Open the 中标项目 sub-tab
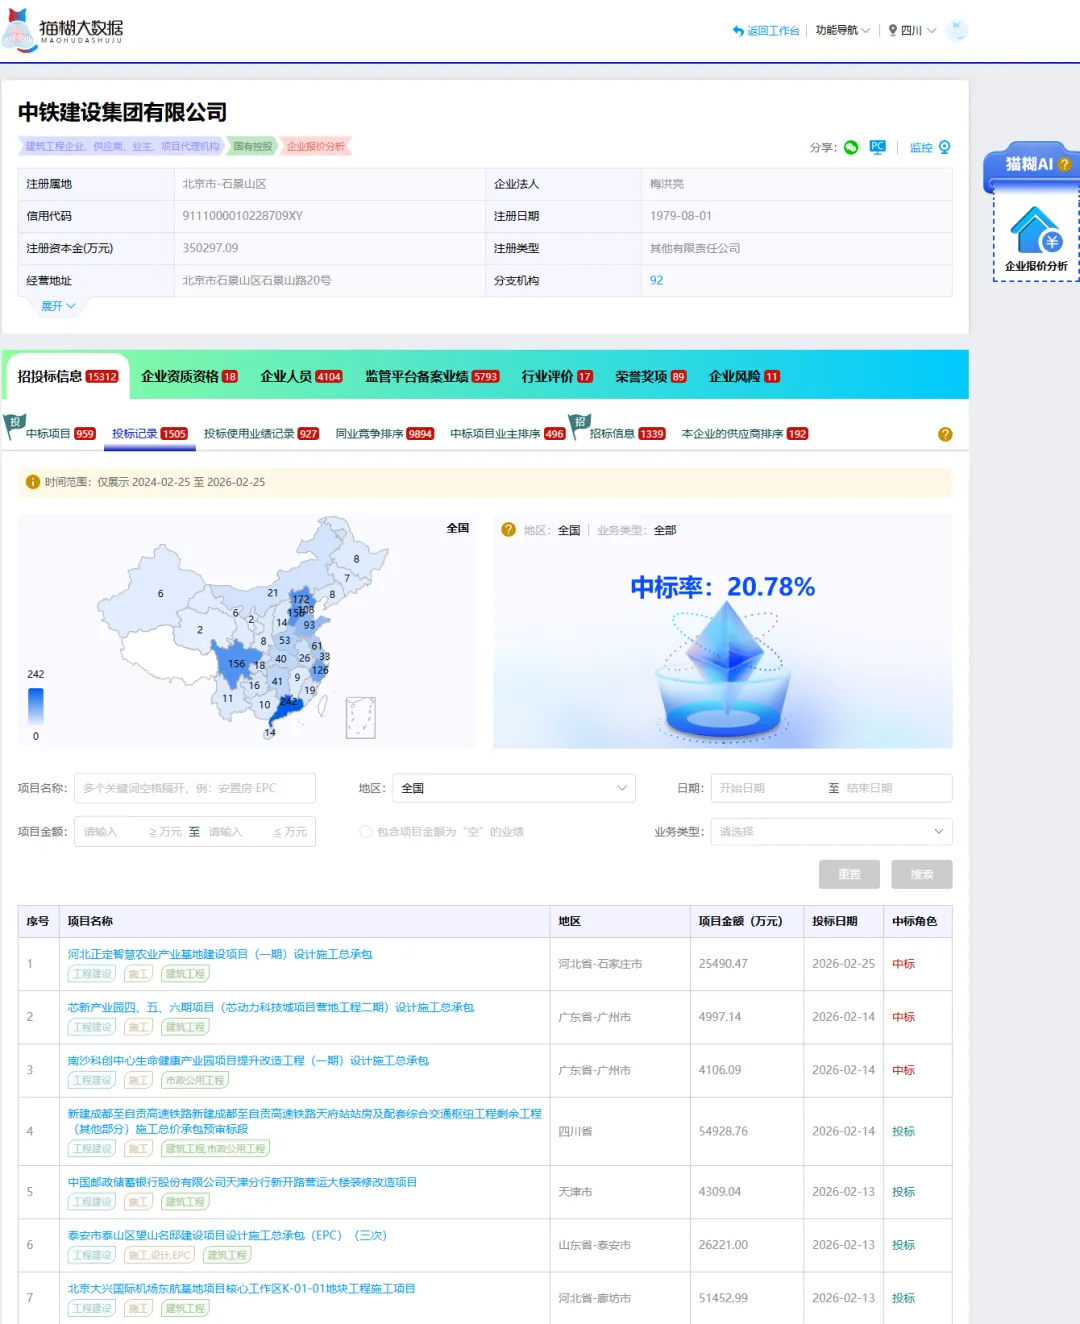Image resolution: width=1080 pixels, height=1324 pixels. click(x=60, y=434)
